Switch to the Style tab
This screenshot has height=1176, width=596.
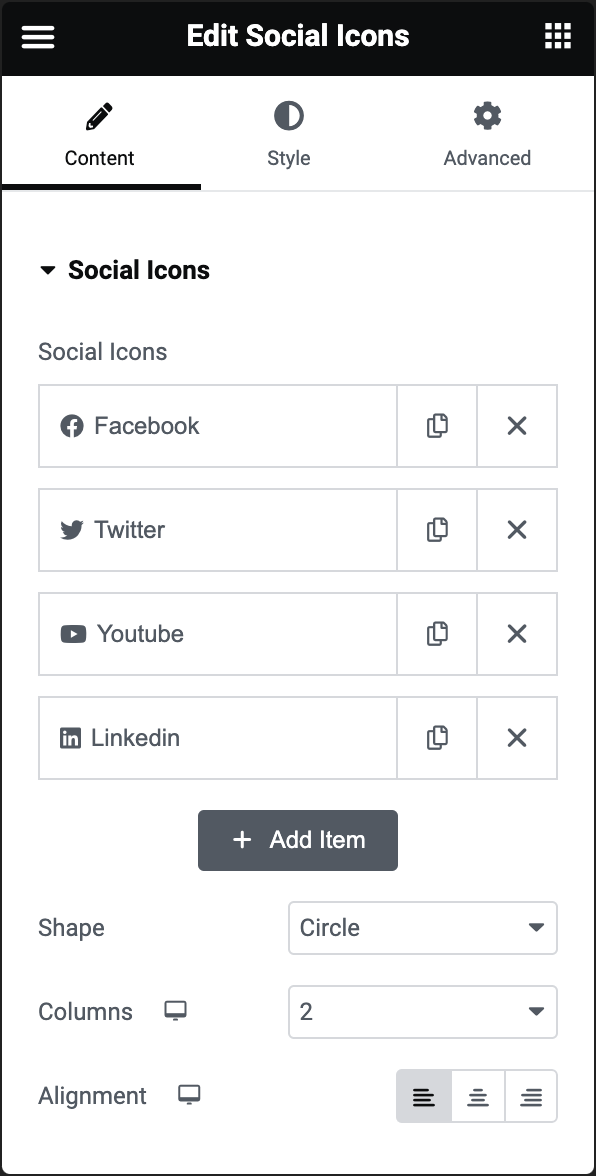coord(288,130)
